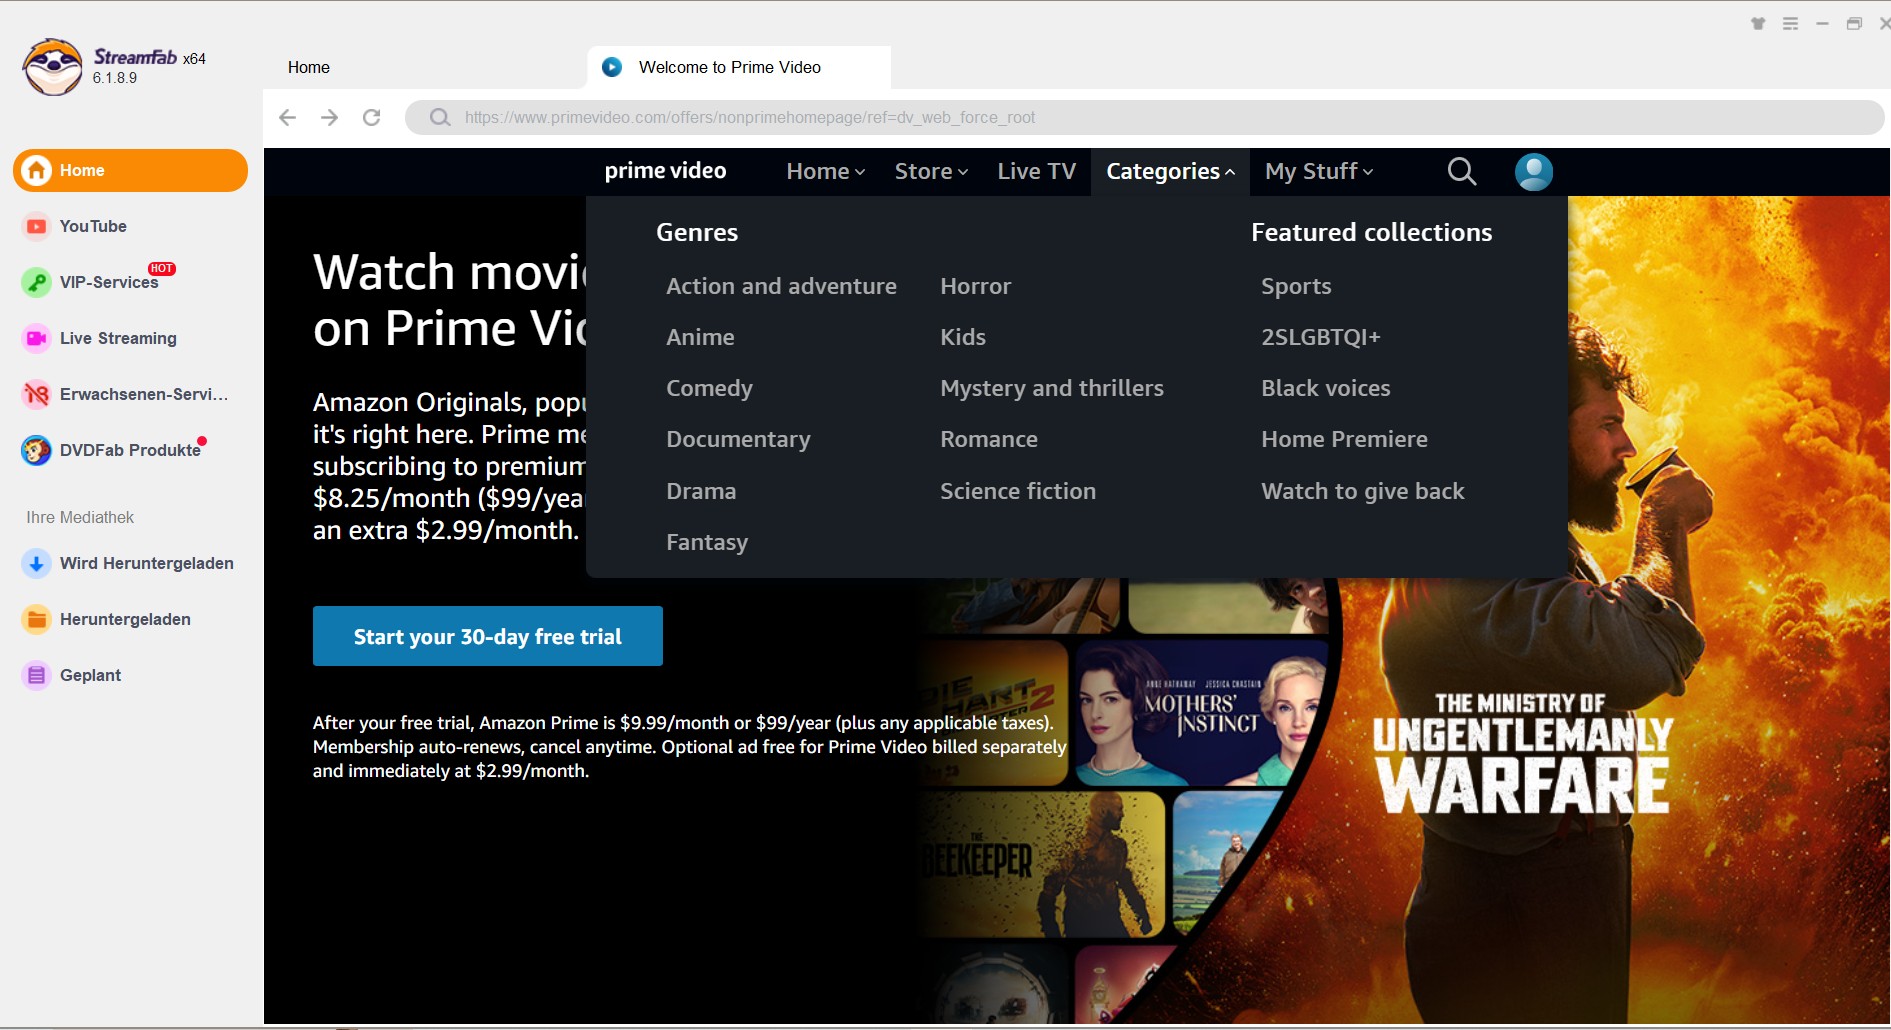Open the Home Premiere collection
This screenshot has height=1030, width=1891.
click(x=1344, y=439)
